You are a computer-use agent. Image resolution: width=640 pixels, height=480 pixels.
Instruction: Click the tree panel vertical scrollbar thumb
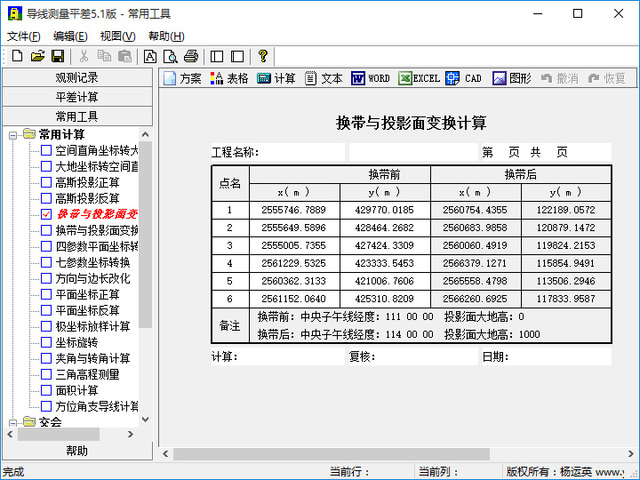pos(145,234)
